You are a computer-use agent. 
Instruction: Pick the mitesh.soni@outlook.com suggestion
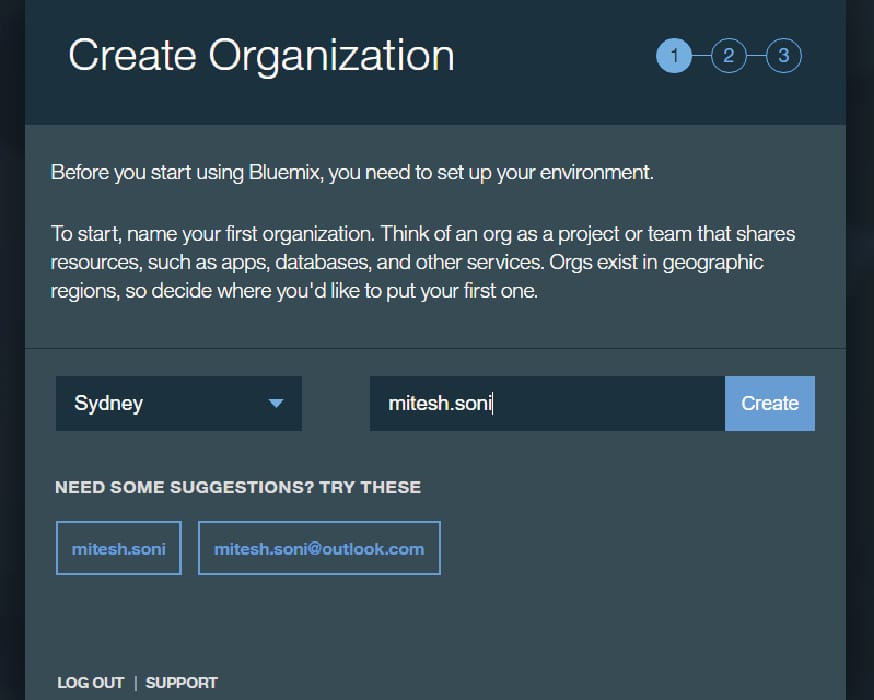coord(319,548)
